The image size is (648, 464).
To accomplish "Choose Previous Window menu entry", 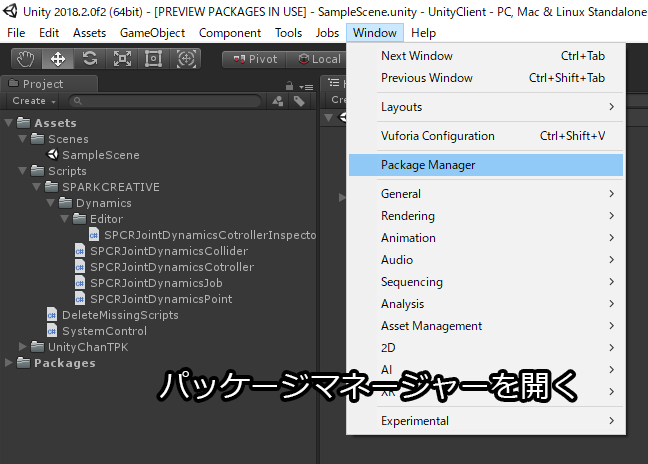I will 486,78.
